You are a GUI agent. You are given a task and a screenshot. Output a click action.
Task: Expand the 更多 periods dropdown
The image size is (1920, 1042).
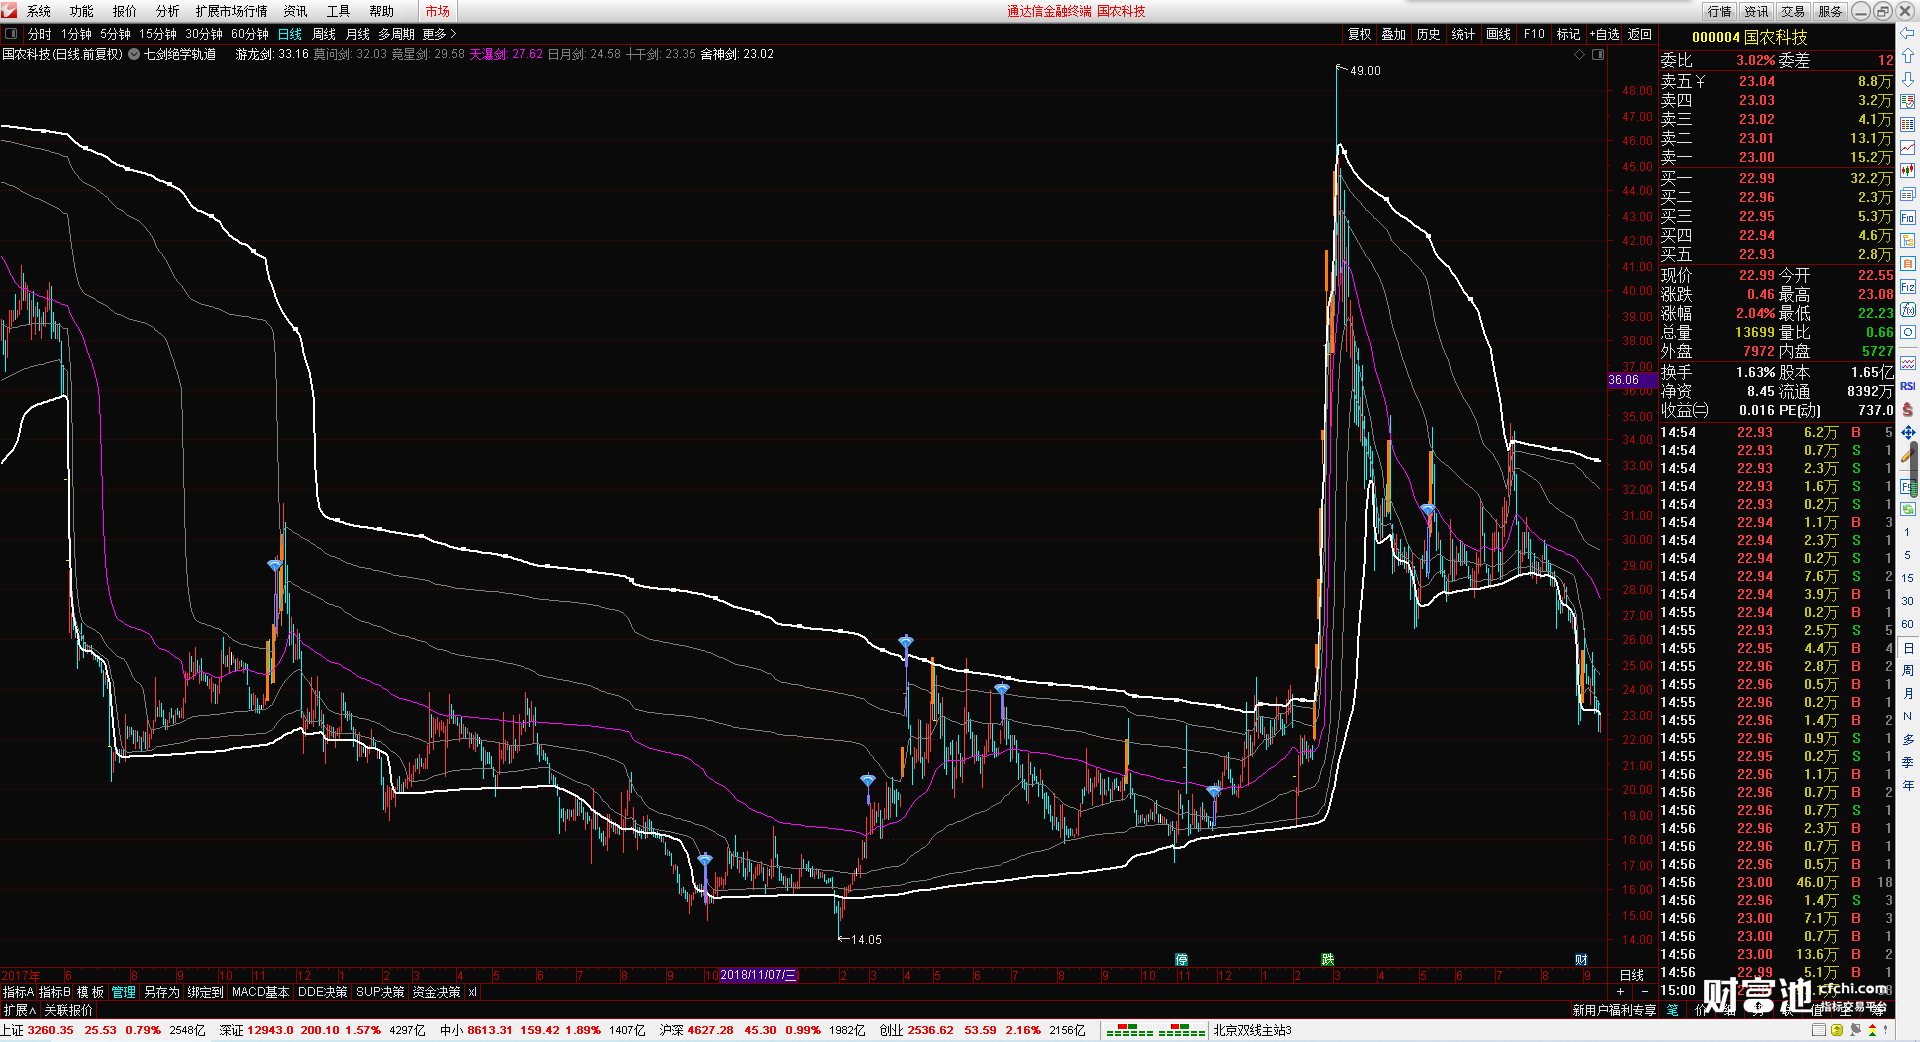439,34
